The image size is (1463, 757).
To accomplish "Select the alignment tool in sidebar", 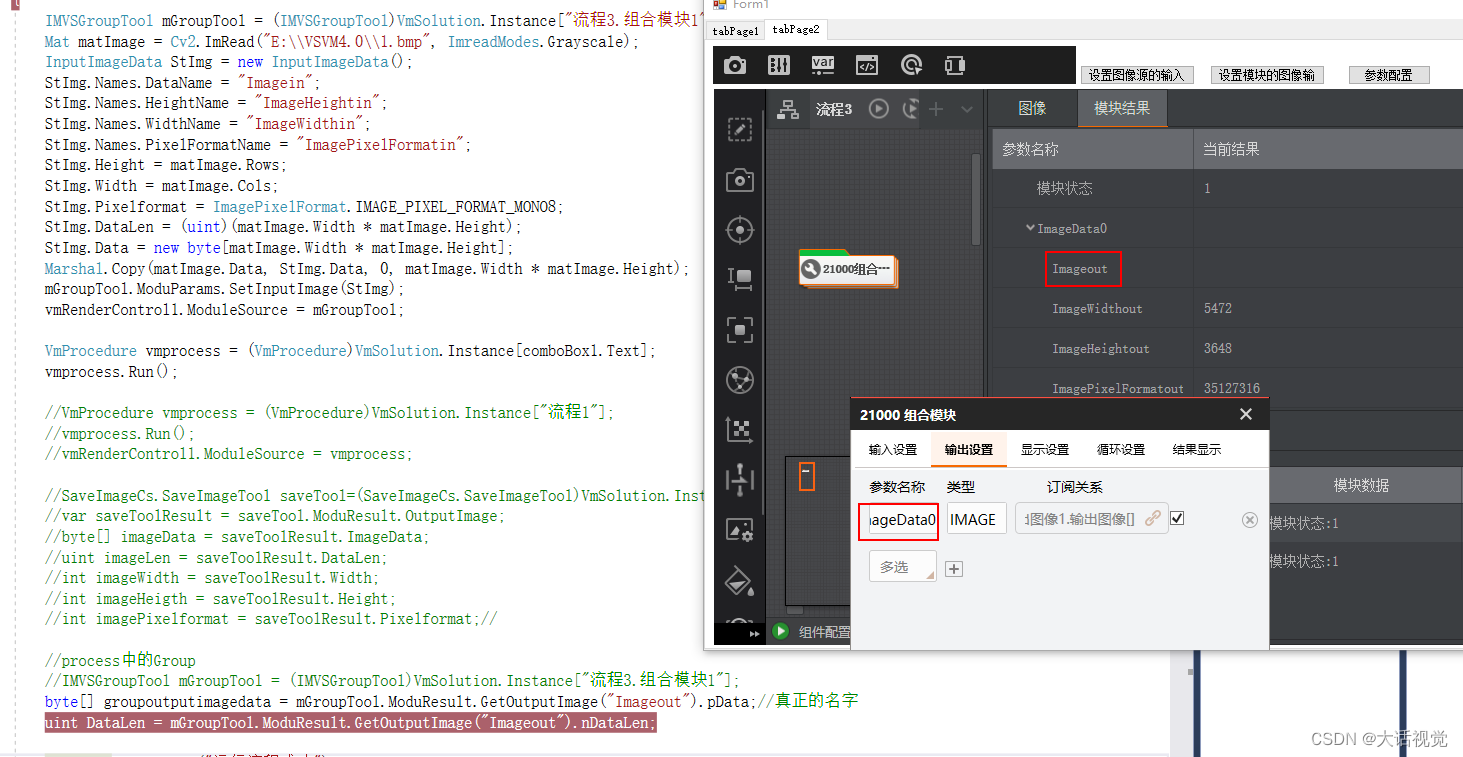I will [739, 480].
